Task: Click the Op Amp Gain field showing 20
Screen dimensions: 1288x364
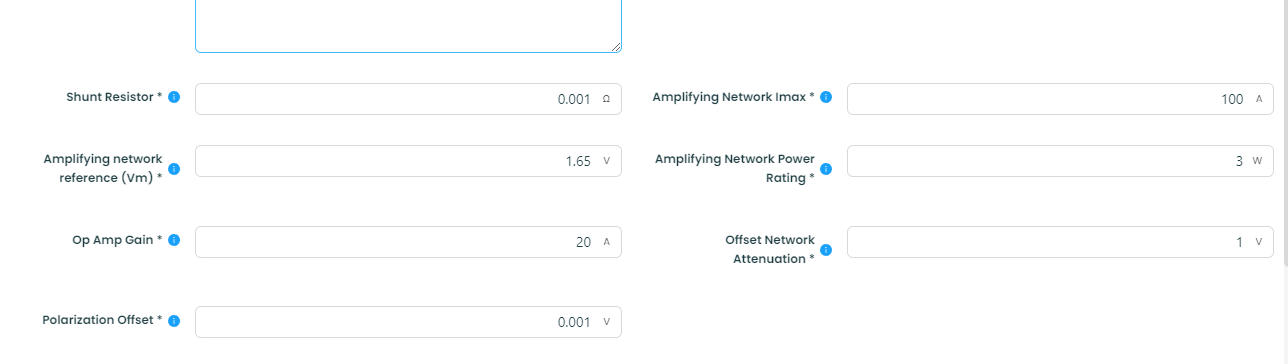Action: coord(408,242)
